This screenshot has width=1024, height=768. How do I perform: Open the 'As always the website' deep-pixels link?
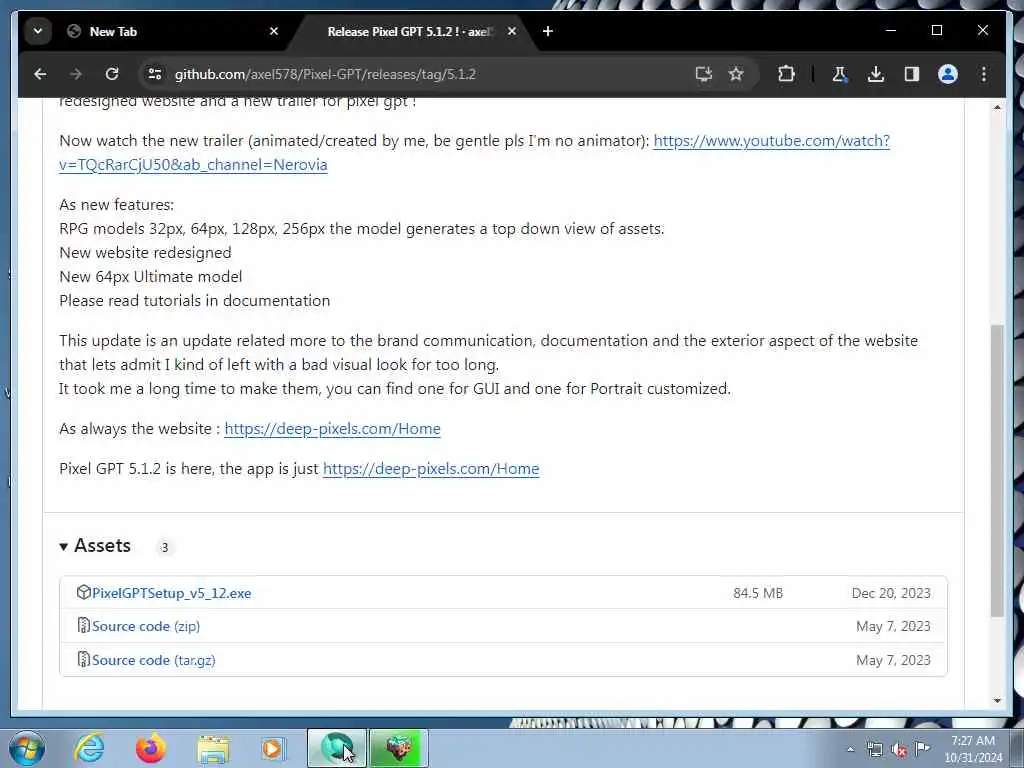(332, 429)
